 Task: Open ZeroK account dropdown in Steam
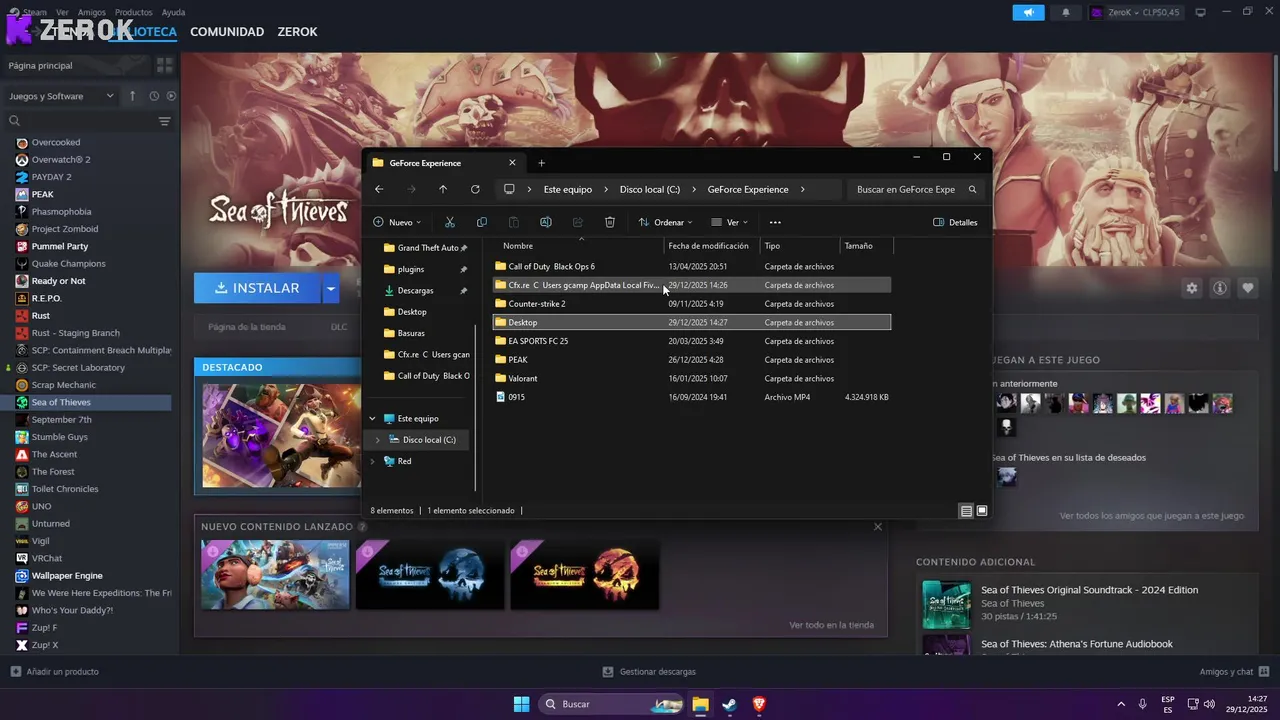1136,12
